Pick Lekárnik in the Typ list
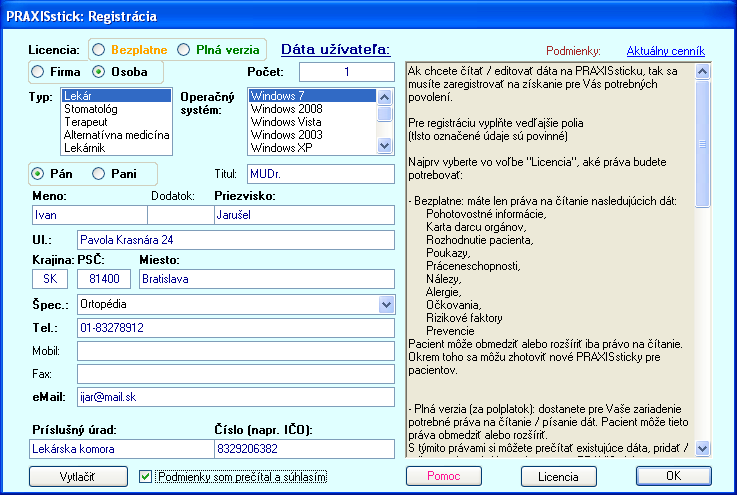Viewport: 737px width, 495px height. pos(116,148)
